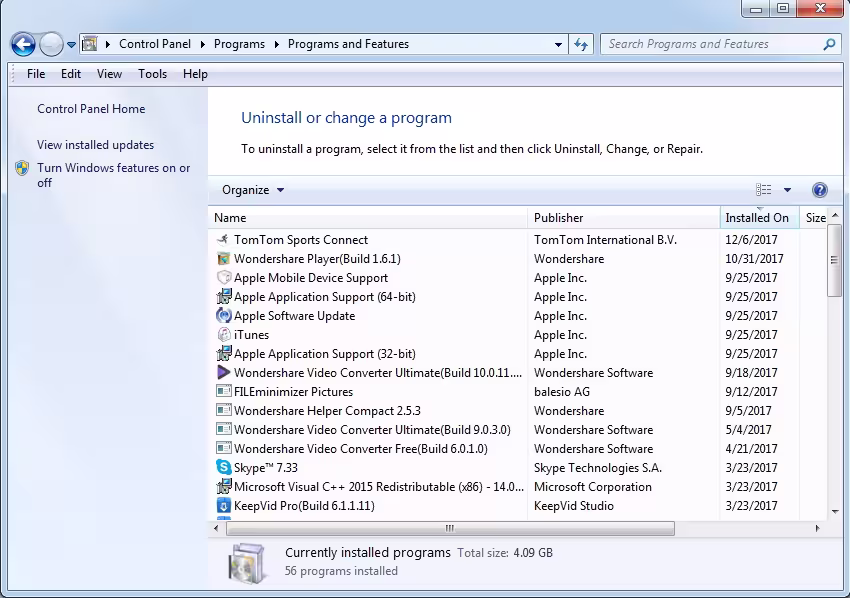Click the horizontal scrollbar left arrow
The width and height of the screenshot is (850, 598).
[x=216, y=528]
